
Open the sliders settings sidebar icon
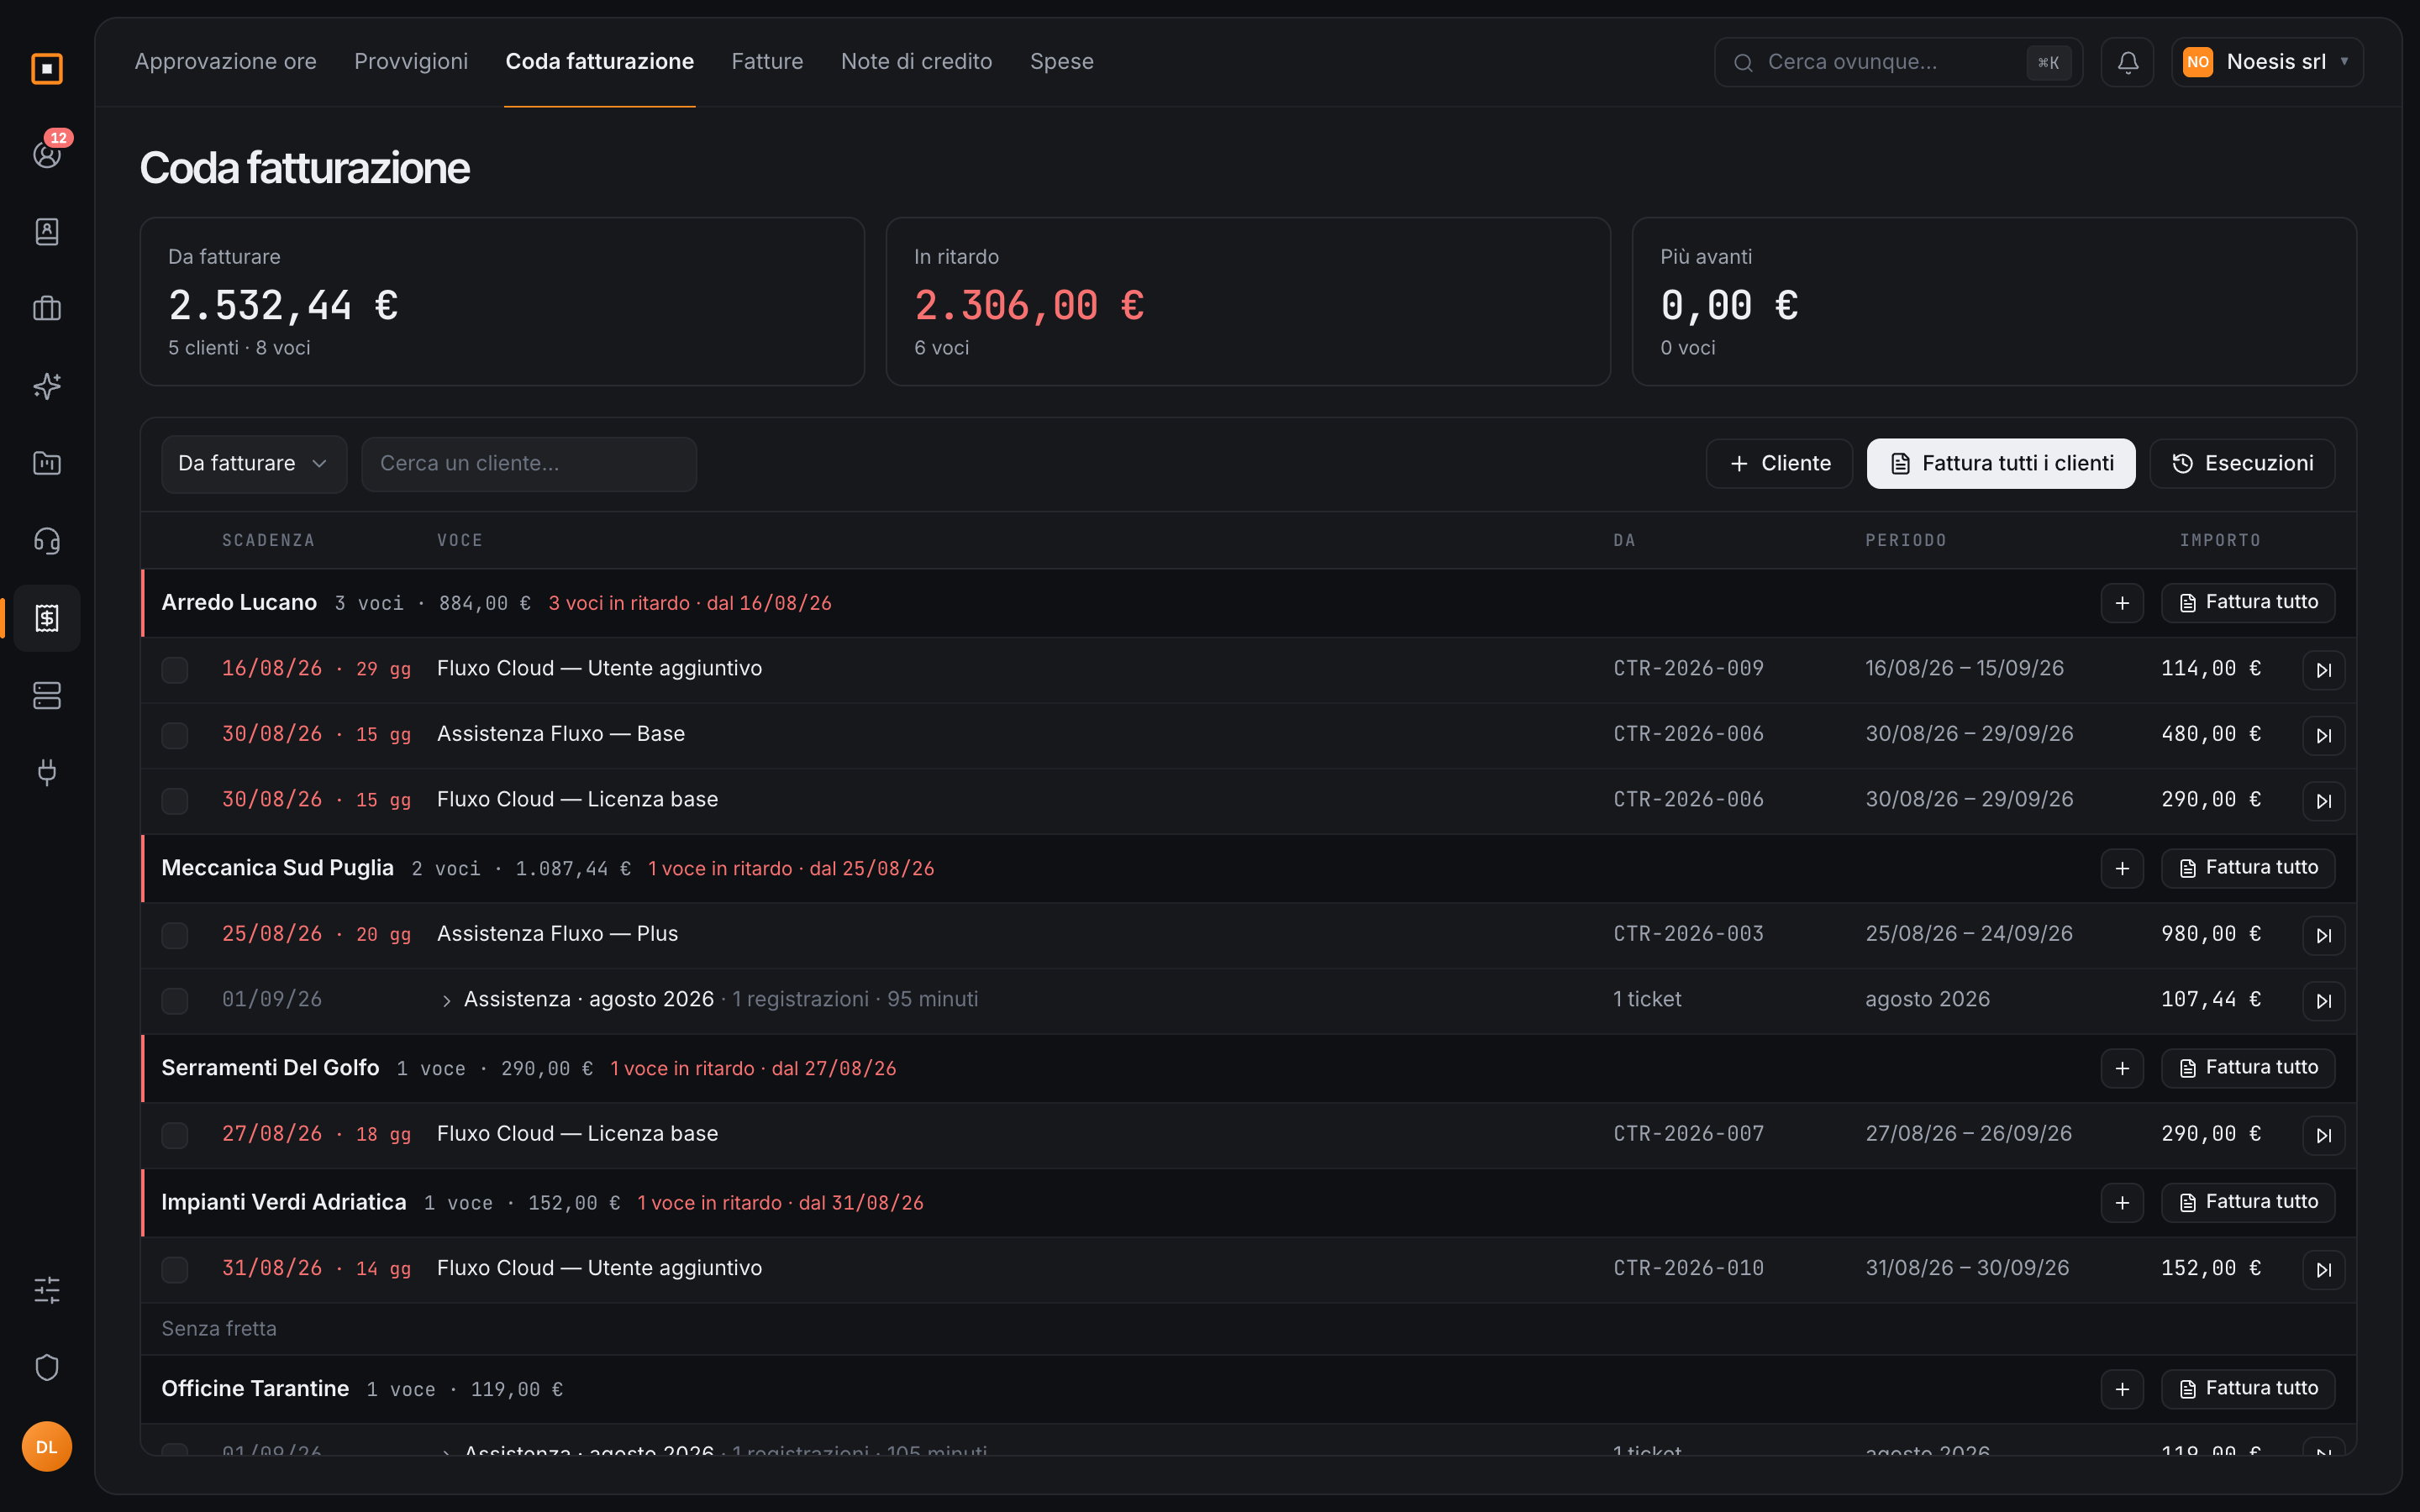[x=47, y=1290]
